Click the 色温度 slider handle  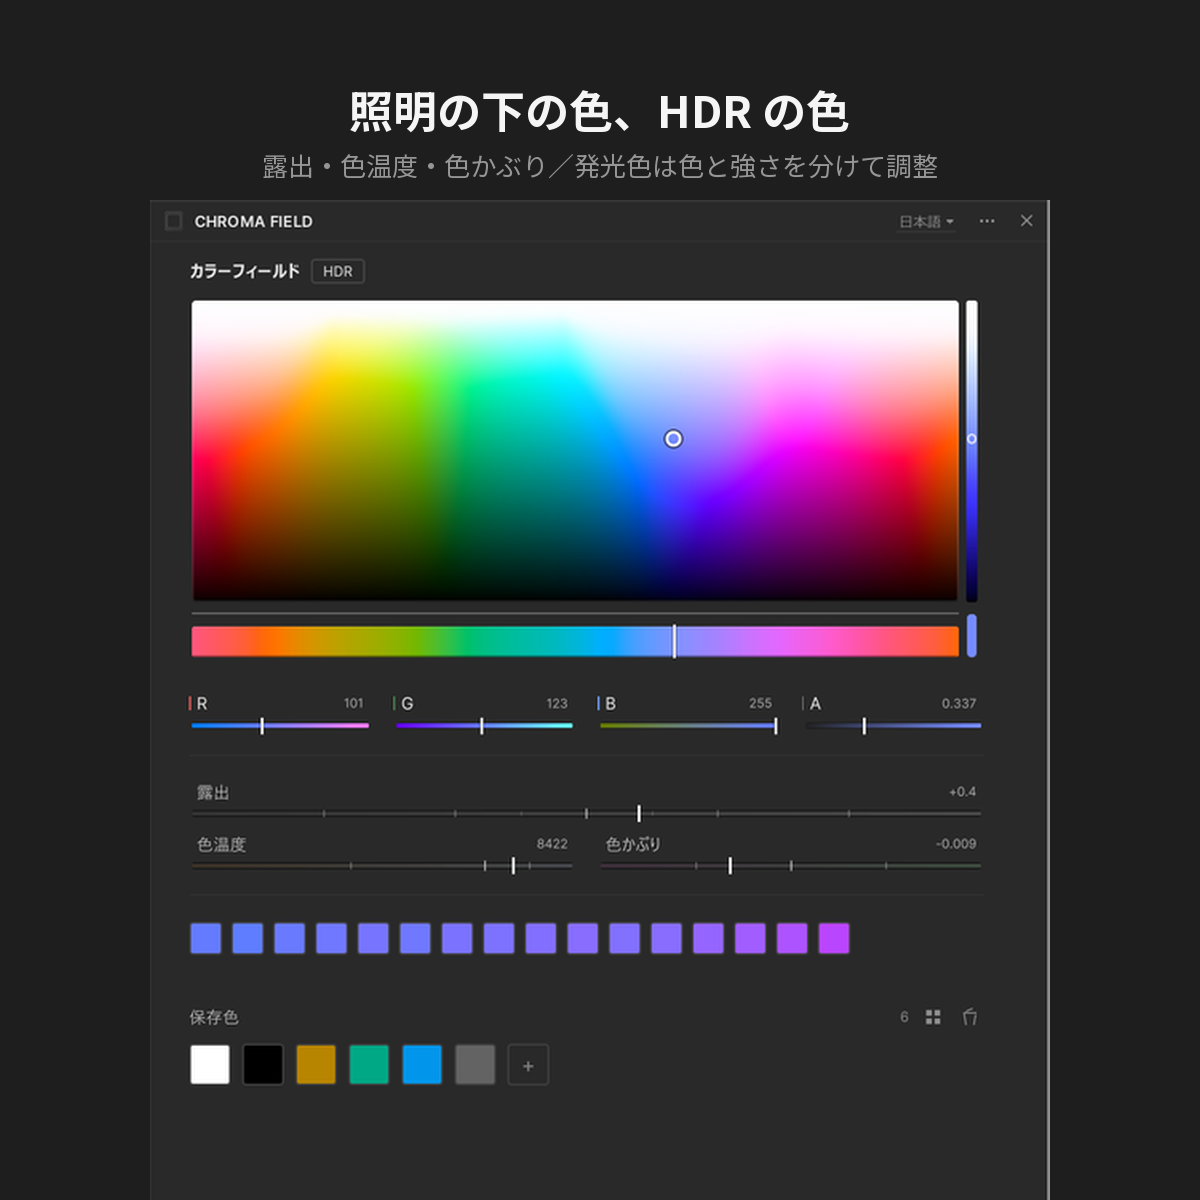click(x=513, y=866)
